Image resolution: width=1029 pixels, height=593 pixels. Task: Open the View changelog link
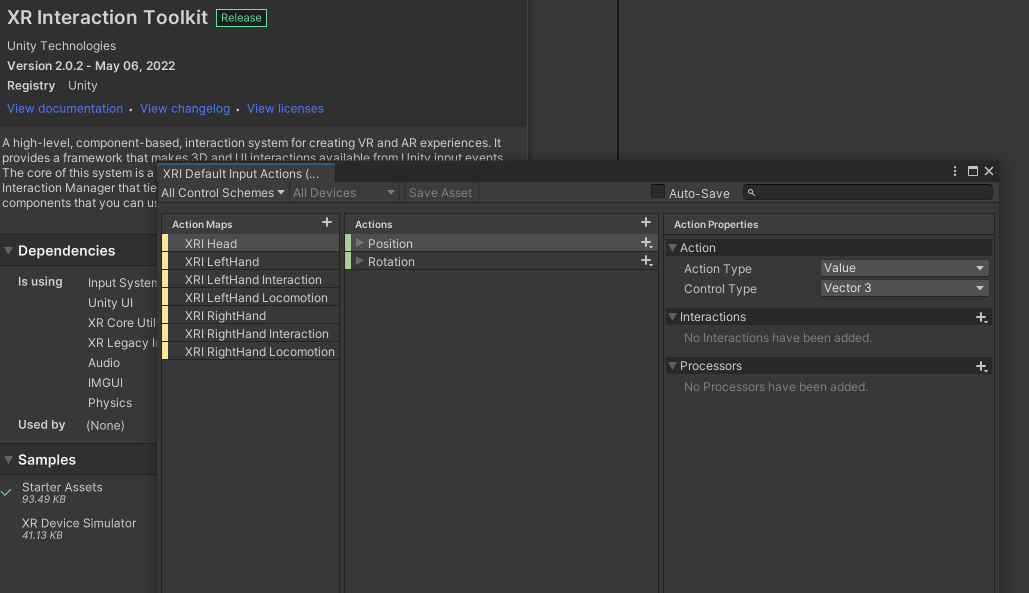(x=185, y=109)
